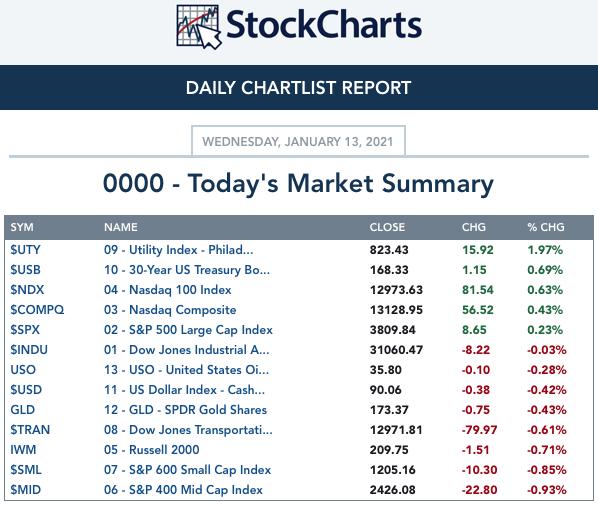This screenshot has height=505, width=598.
Task: Open the $USD symbol link
Action: [x=26, y=390]
